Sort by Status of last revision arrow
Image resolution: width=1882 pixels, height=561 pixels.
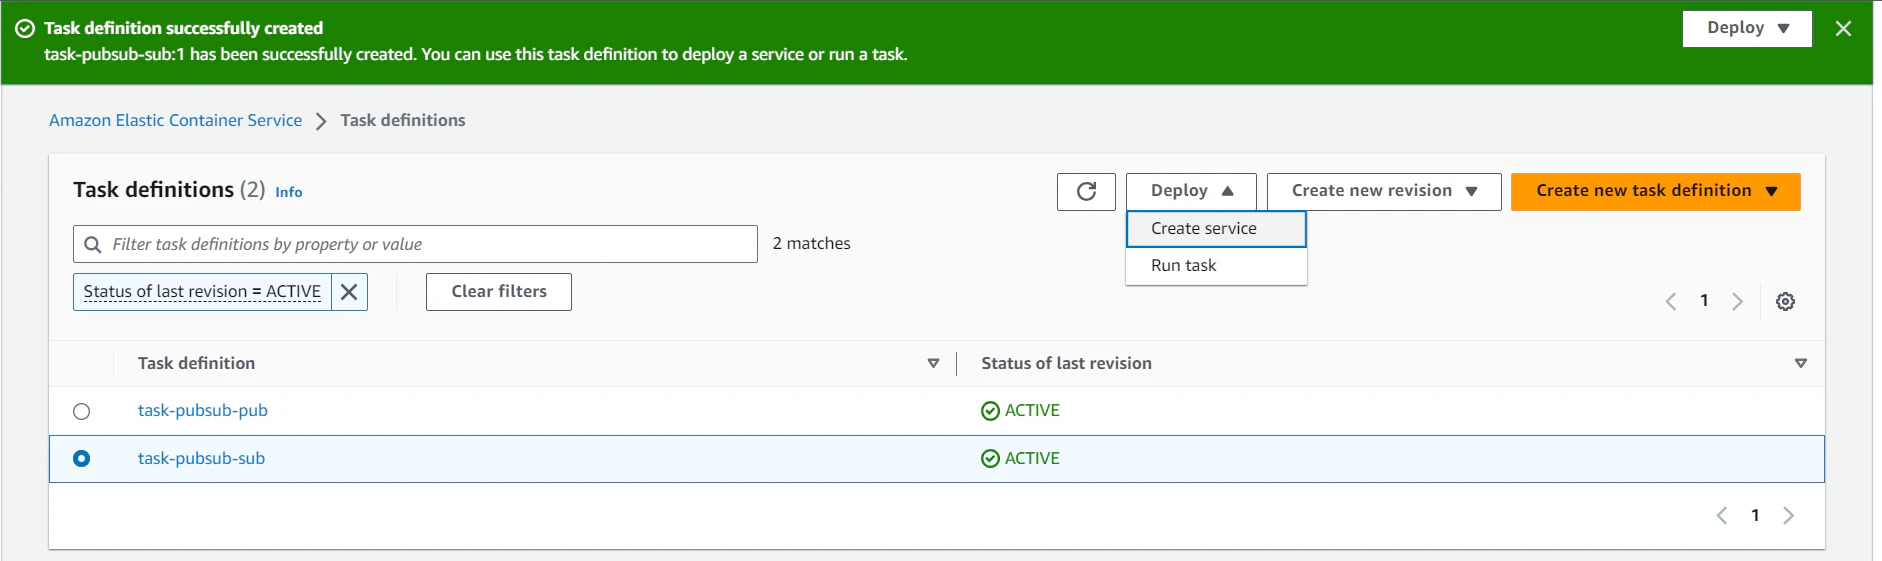coord(1801,363)
